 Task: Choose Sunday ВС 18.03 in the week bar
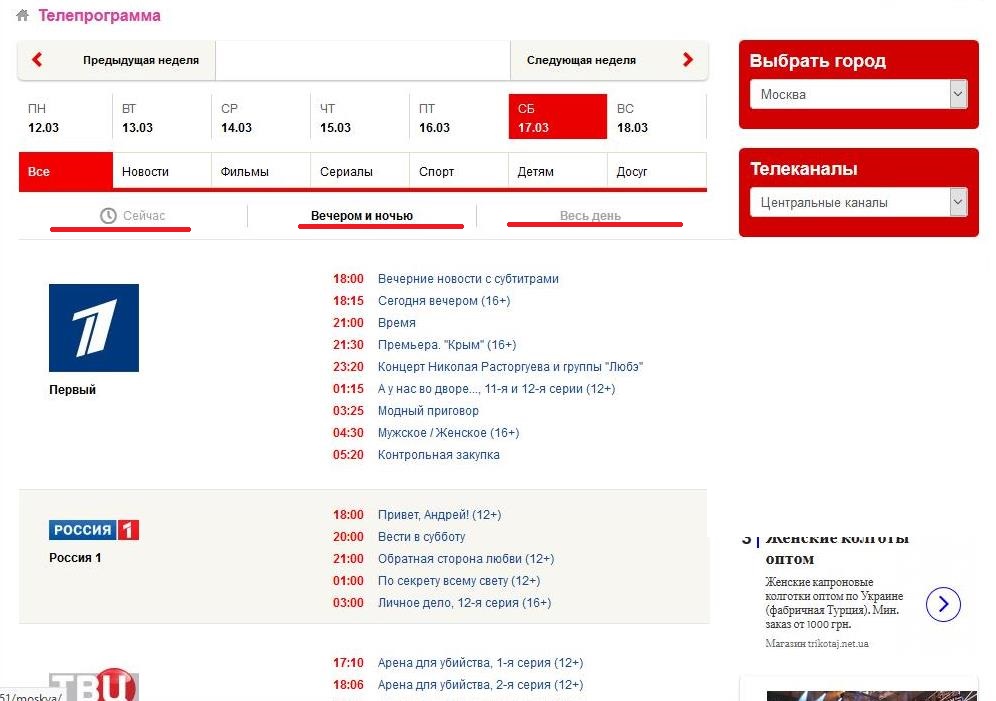tap(632, 118)
